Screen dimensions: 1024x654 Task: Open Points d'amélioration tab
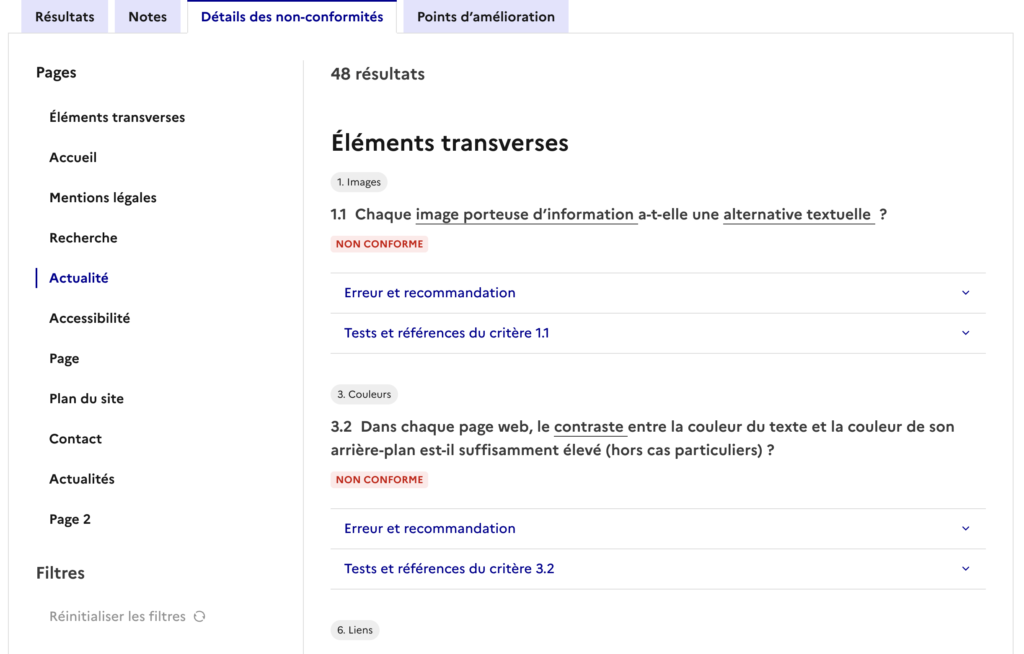point(486,17)
